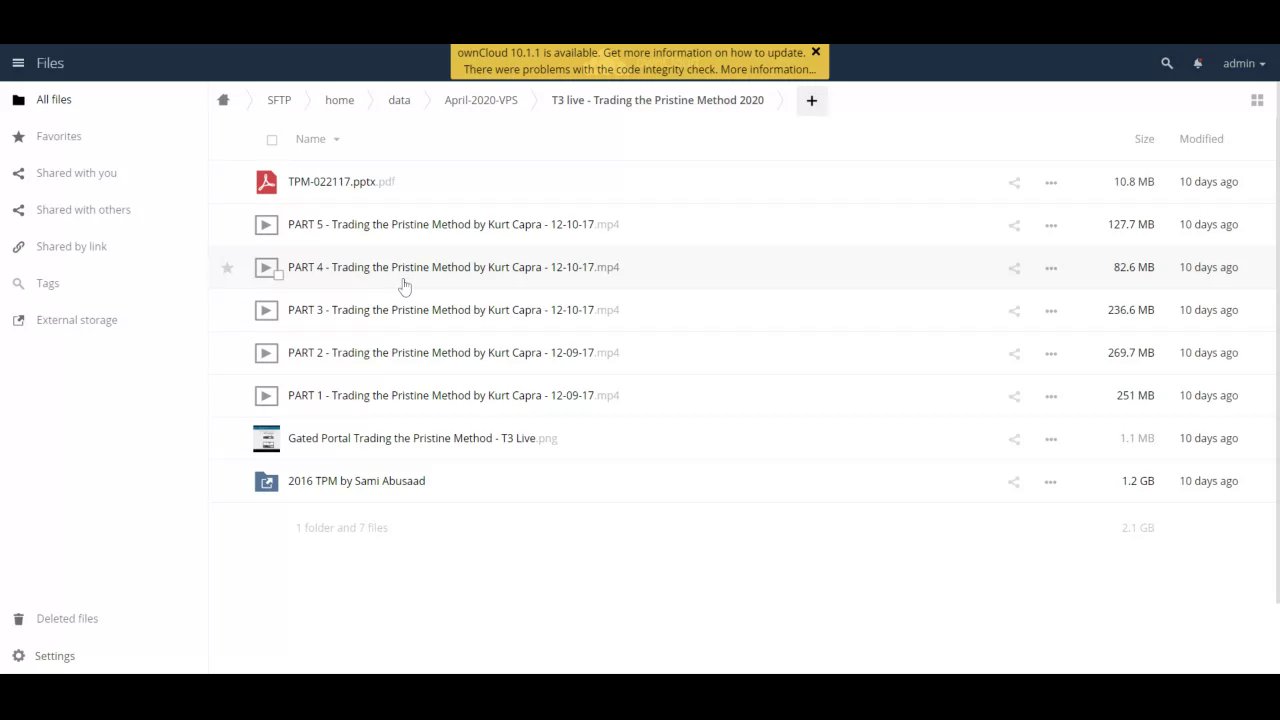Navigate to April-2020-VPS breadcrumb

[x=481, y=100]
